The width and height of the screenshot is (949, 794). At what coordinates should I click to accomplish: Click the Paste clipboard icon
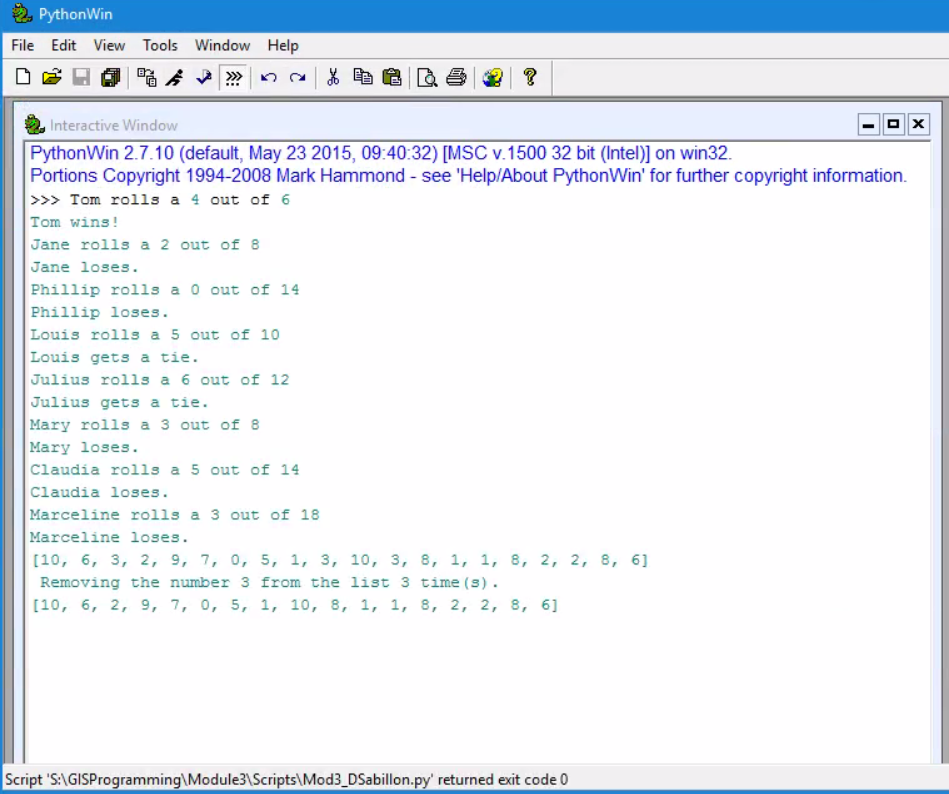point(392,77)
